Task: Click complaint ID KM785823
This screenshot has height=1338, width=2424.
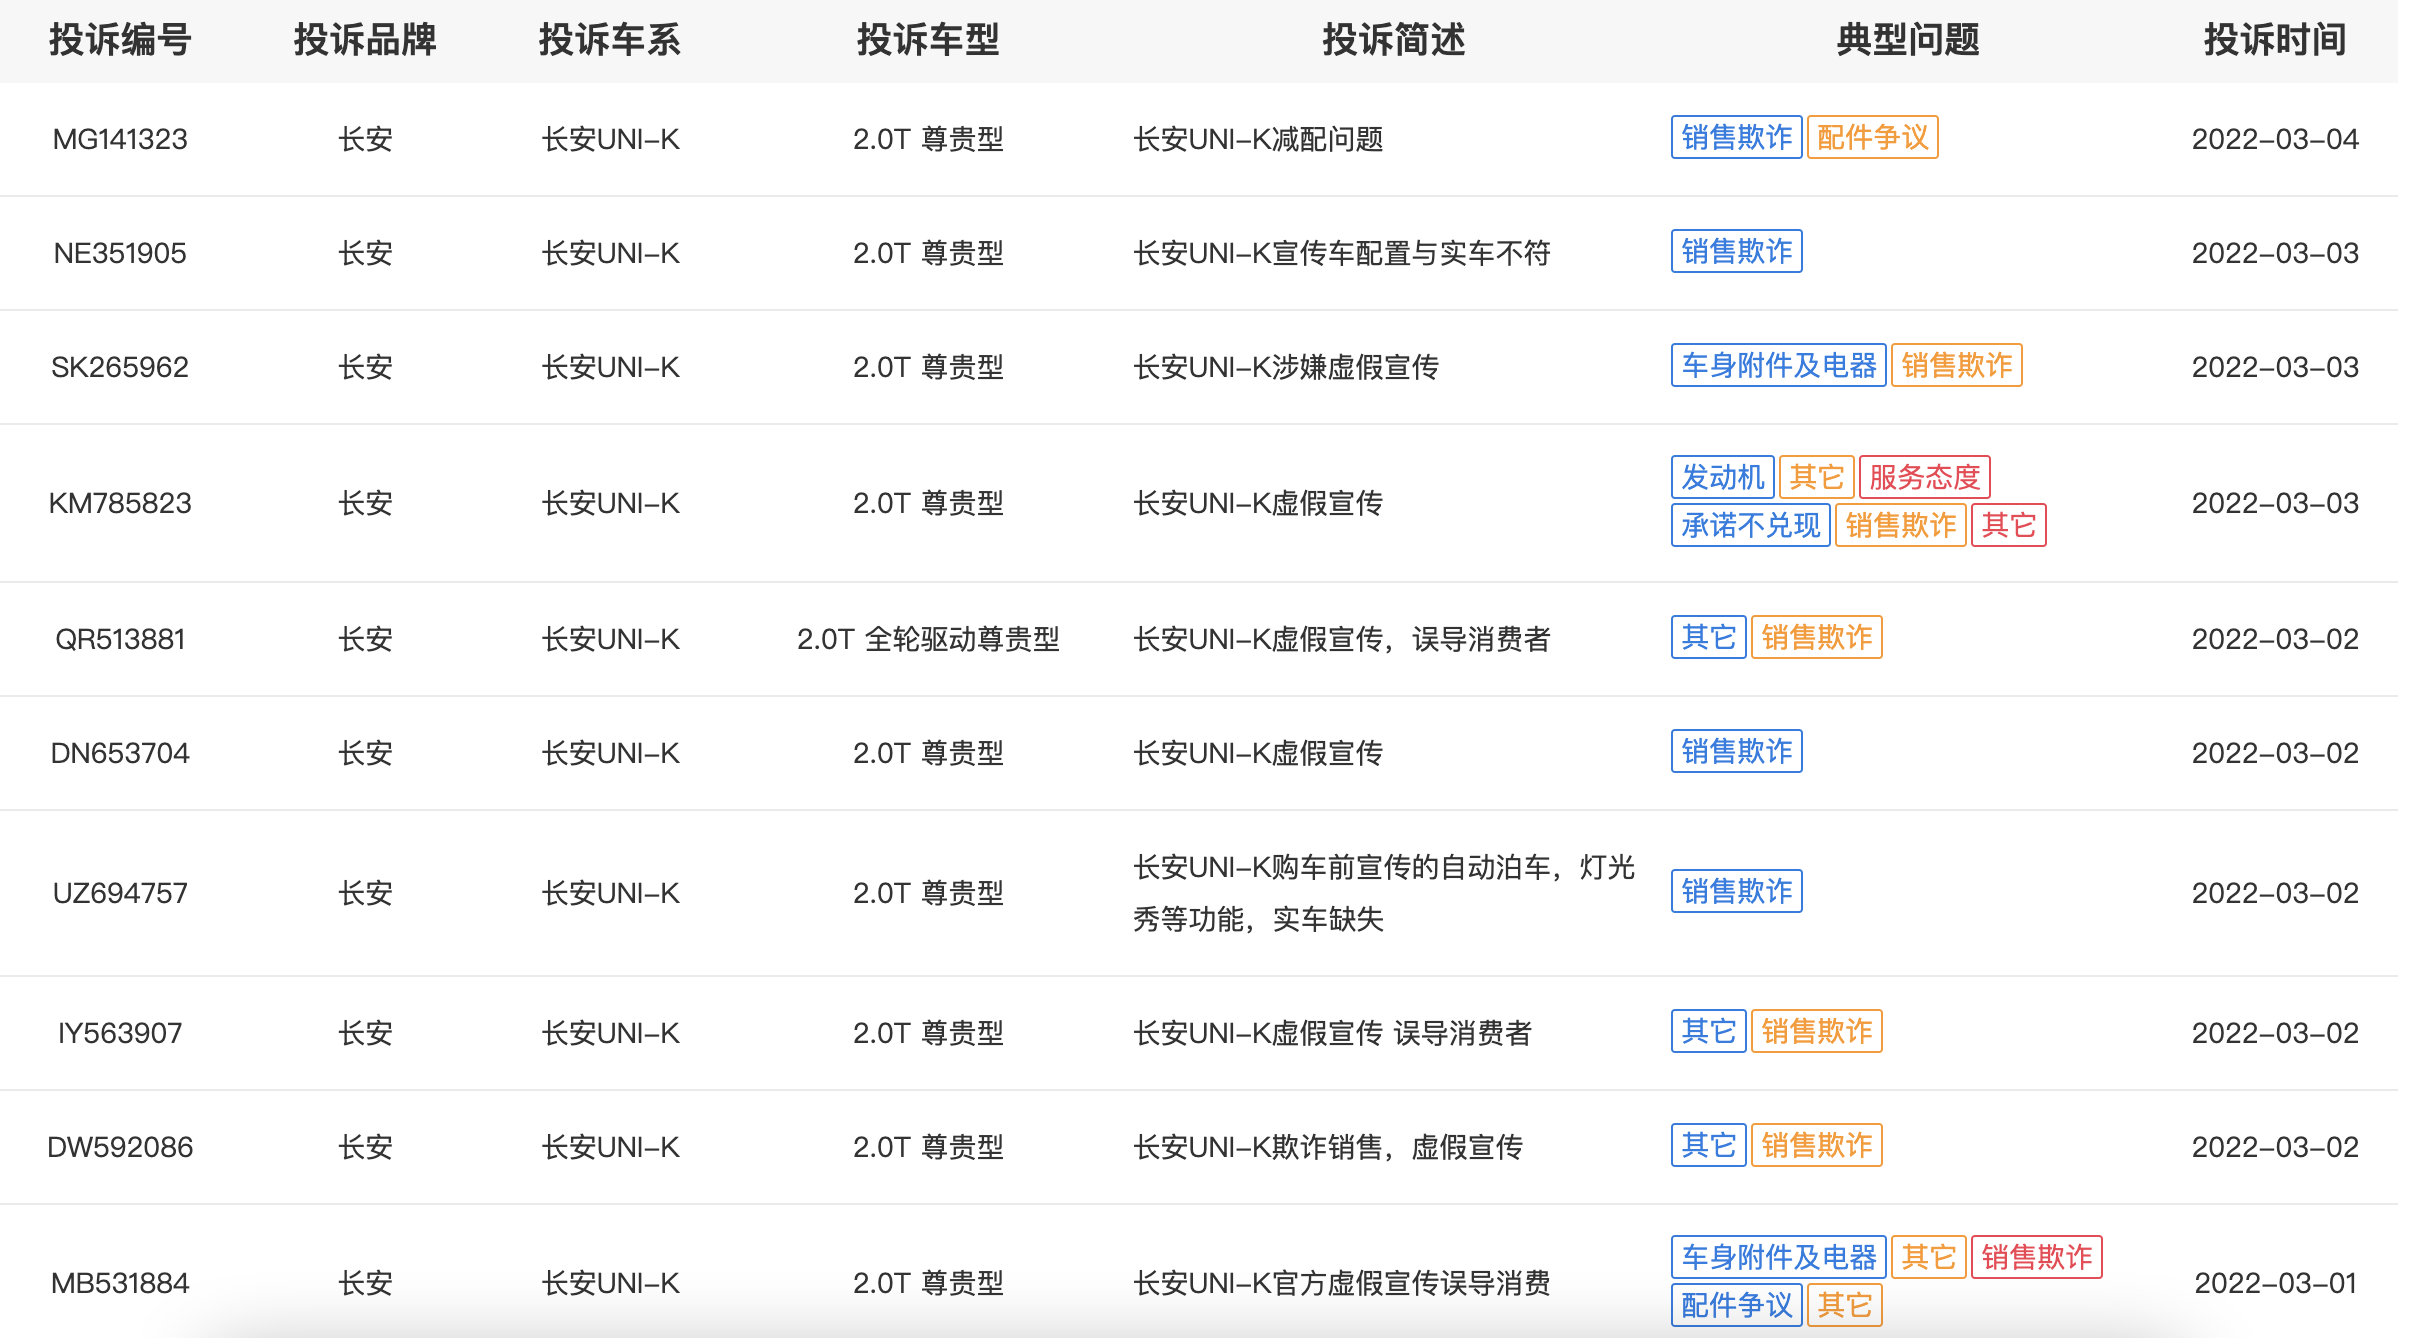Action: click(120, 503)
